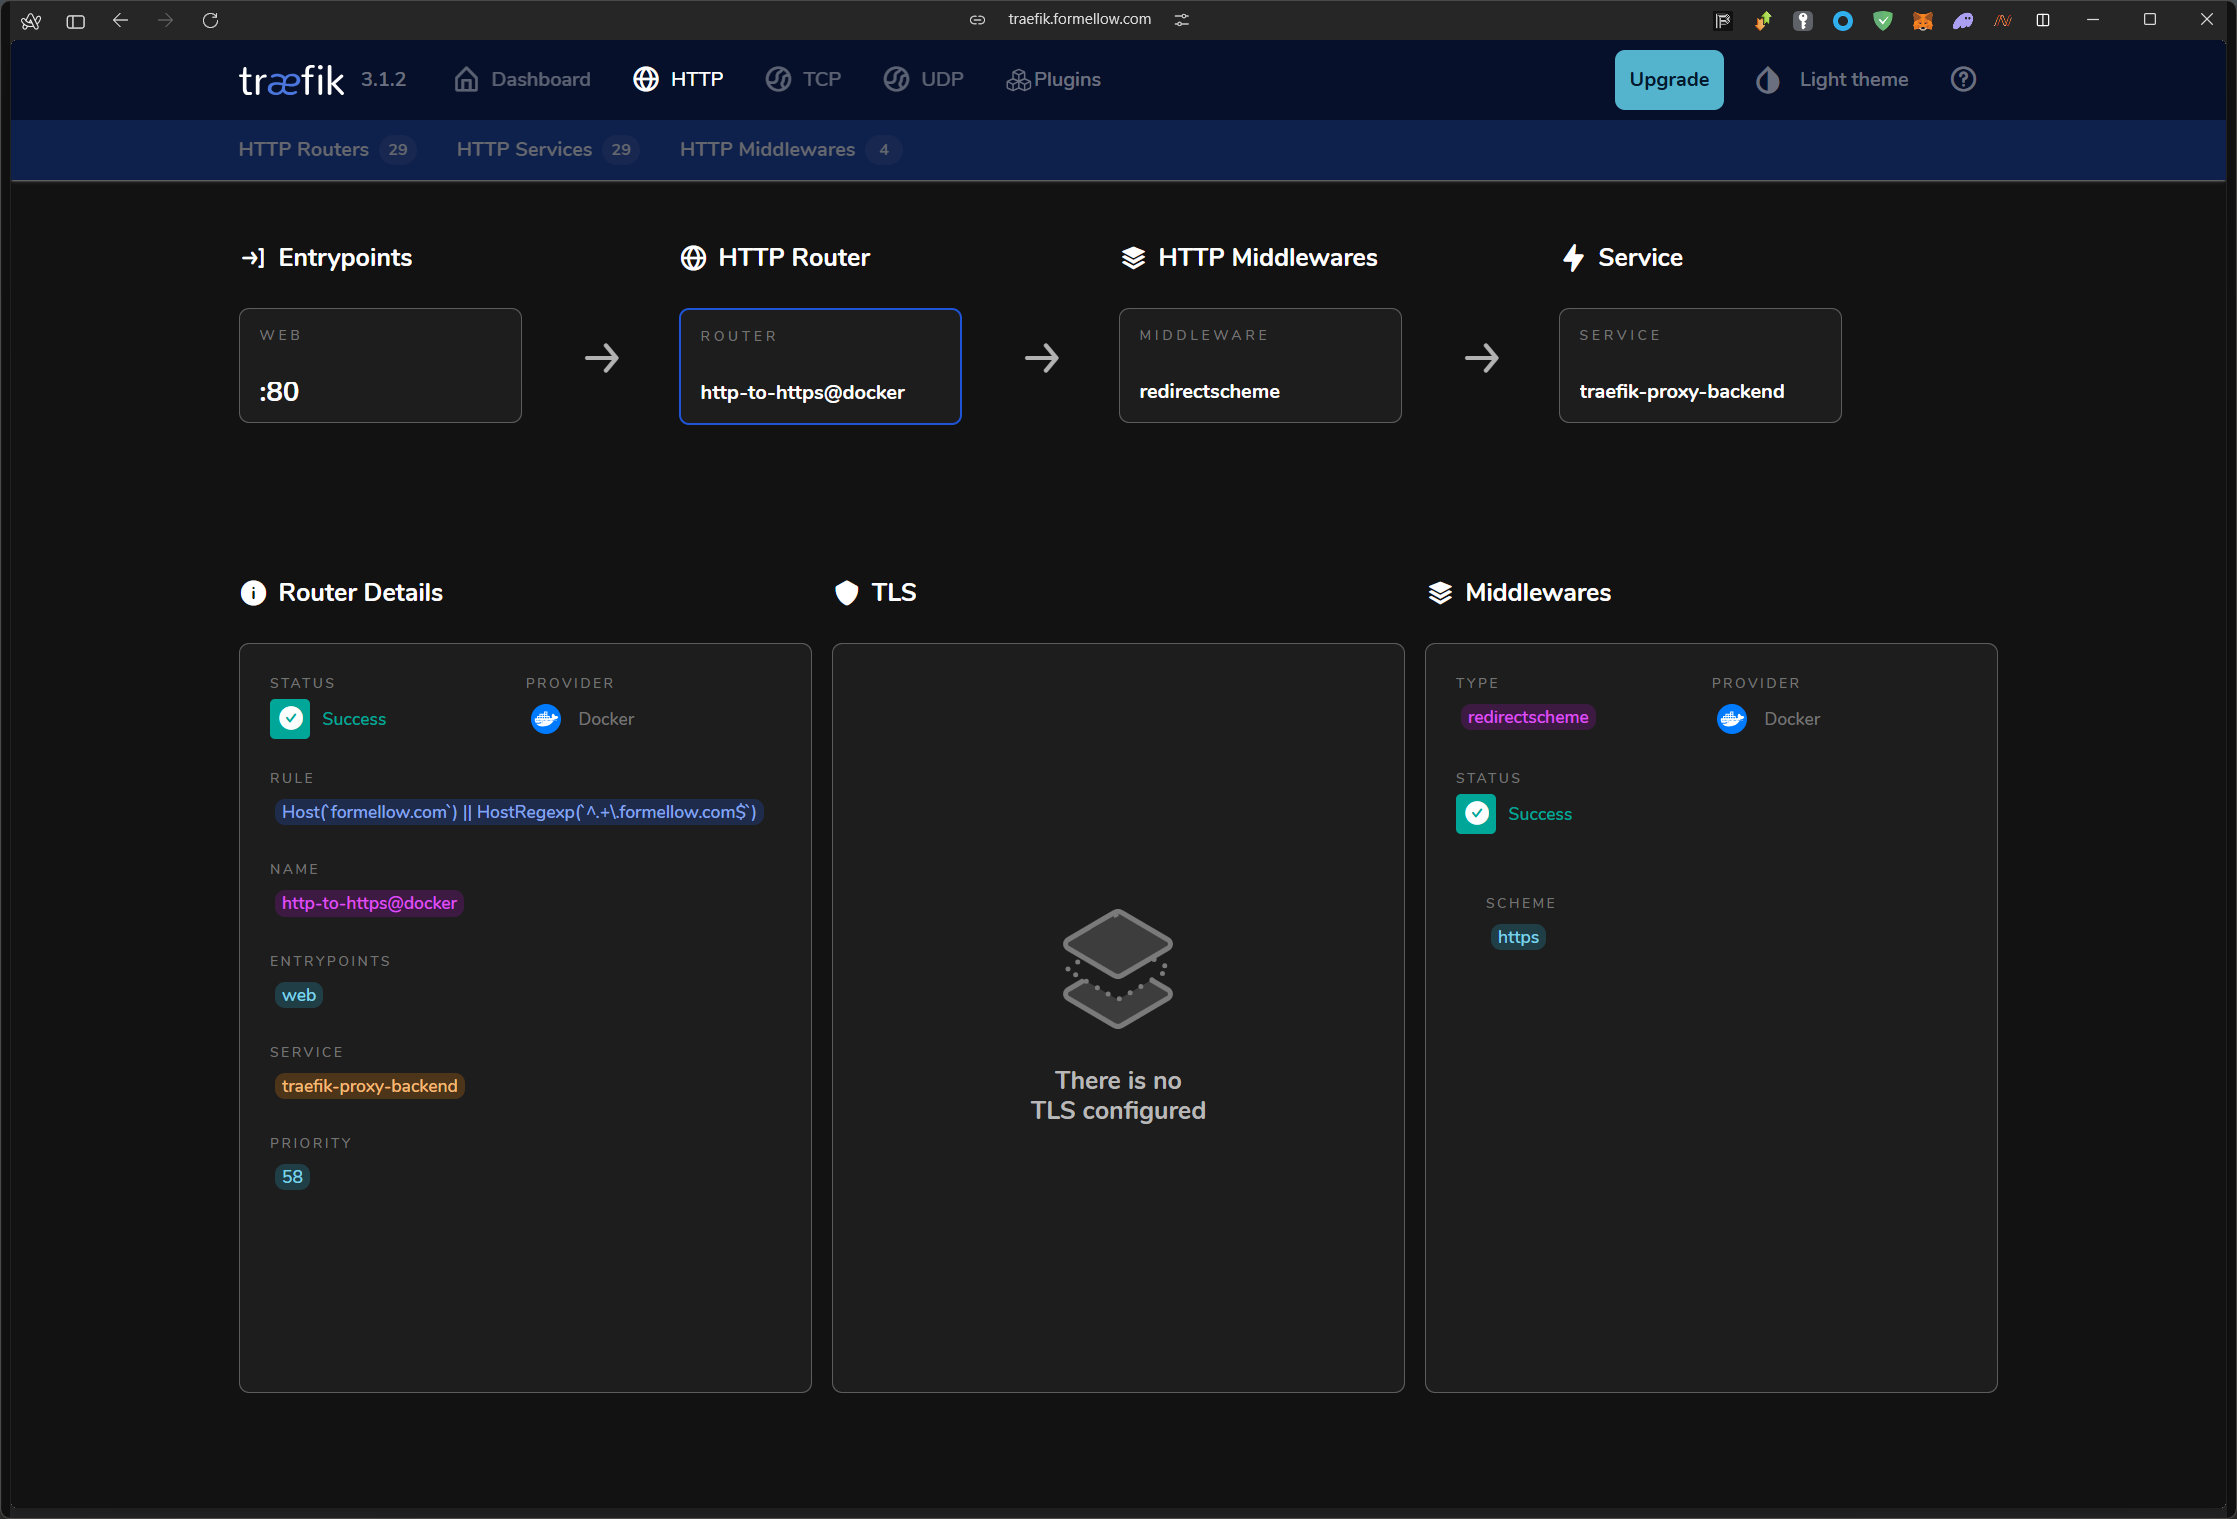
Task: Click the HTTP Middlewares layers icon
Action: pyautogui.click(x=1133, y=258)
